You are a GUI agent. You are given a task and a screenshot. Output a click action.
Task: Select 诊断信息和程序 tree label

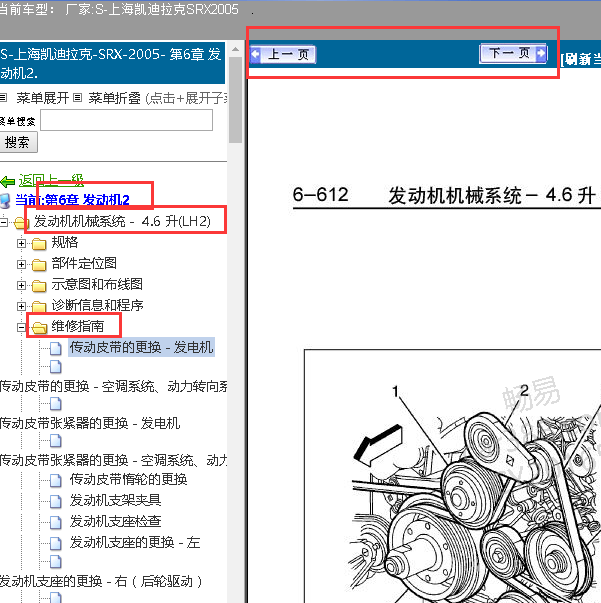click(97, 305)
